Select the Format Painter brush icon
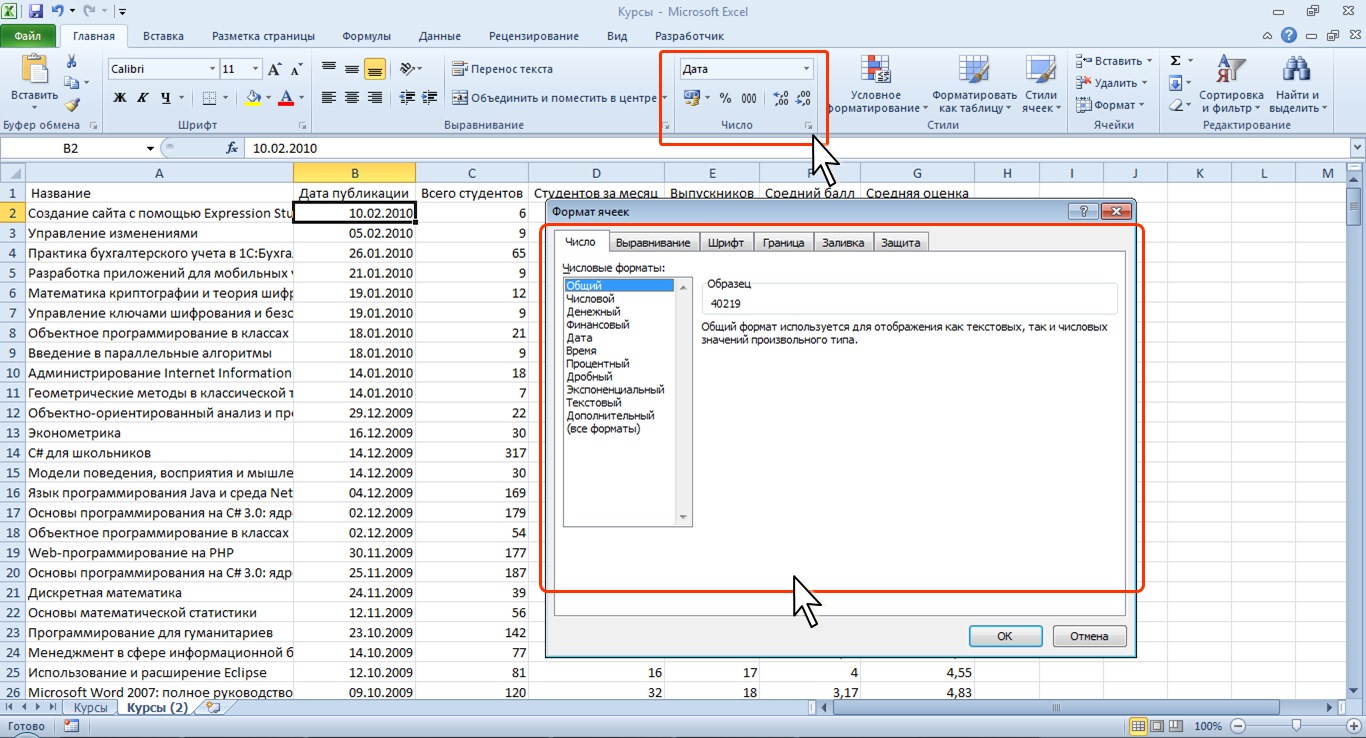The height and width of the screenshot is (738, 1366). pyautogui.click(x=72, y=104)
